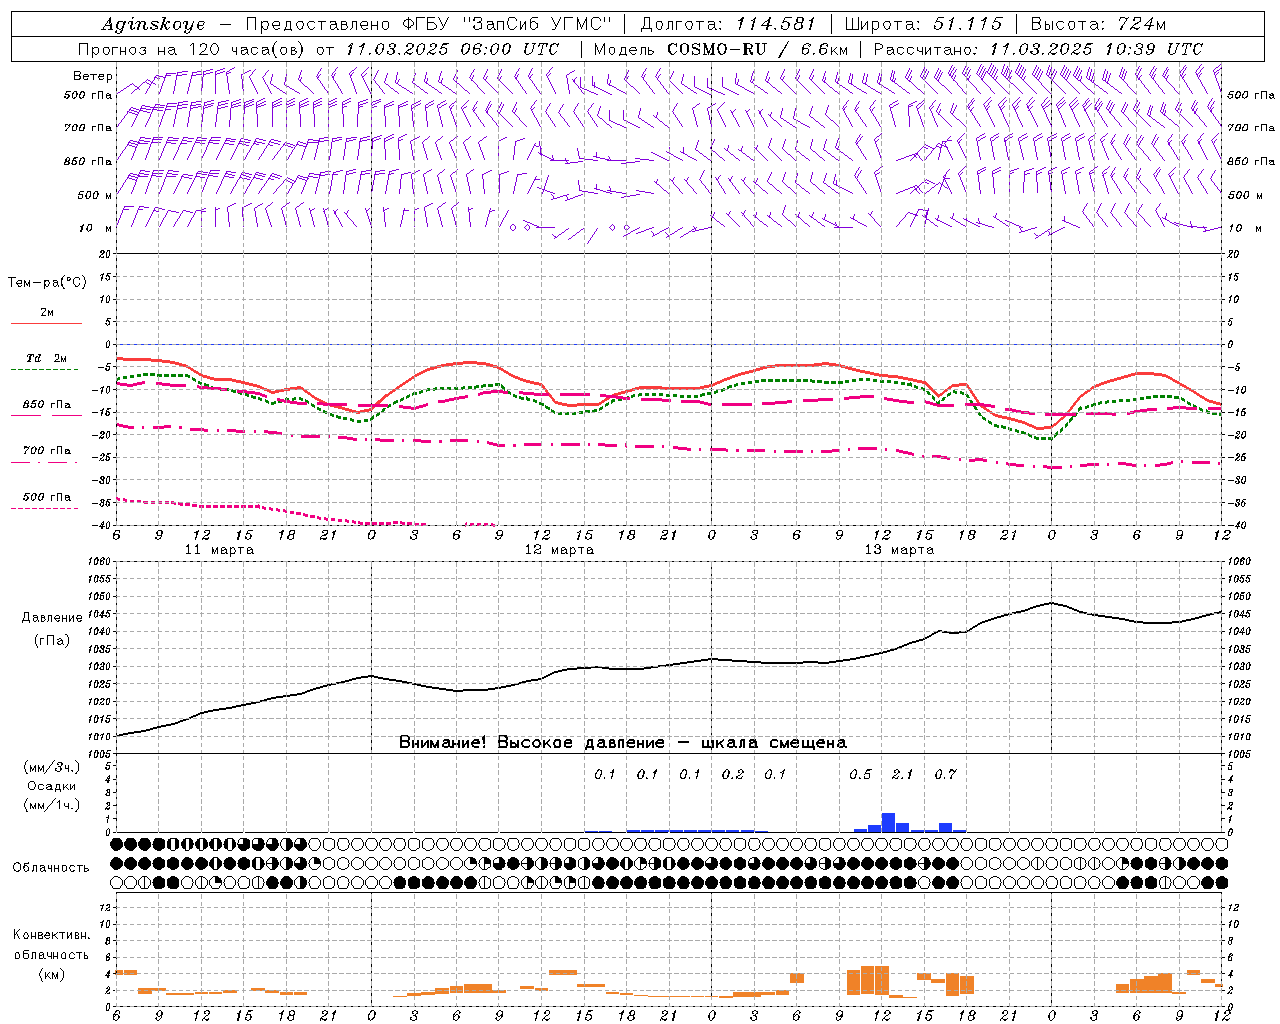Click the "11 марта" date label
This screenshot has width=1280, height=1024.
tap(219, 550)
